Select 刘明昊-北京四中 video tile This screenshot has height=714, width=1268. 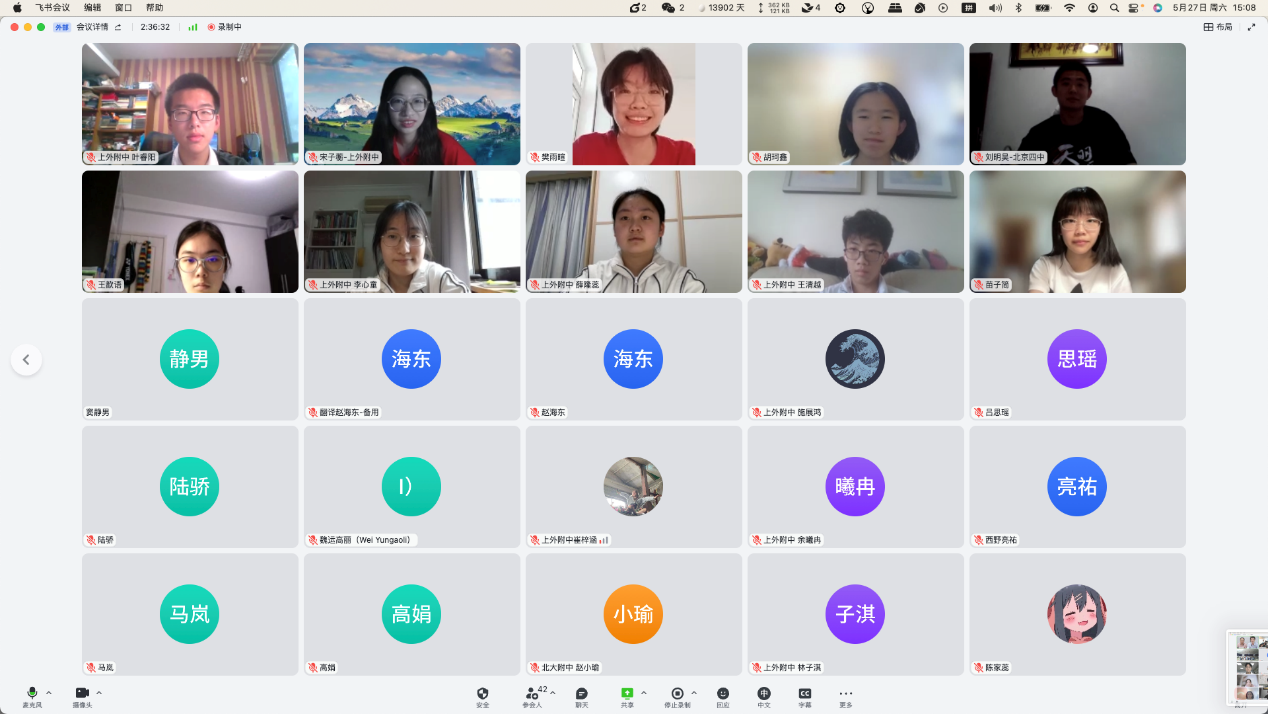point(1077,104)
